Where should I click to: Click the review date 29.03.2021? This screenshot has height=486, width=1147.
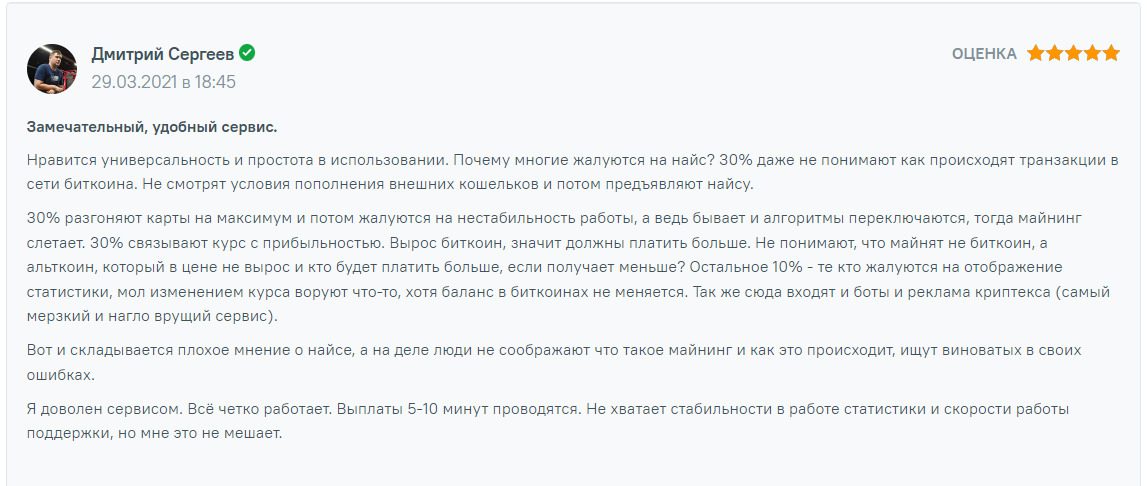click(134, 82)
